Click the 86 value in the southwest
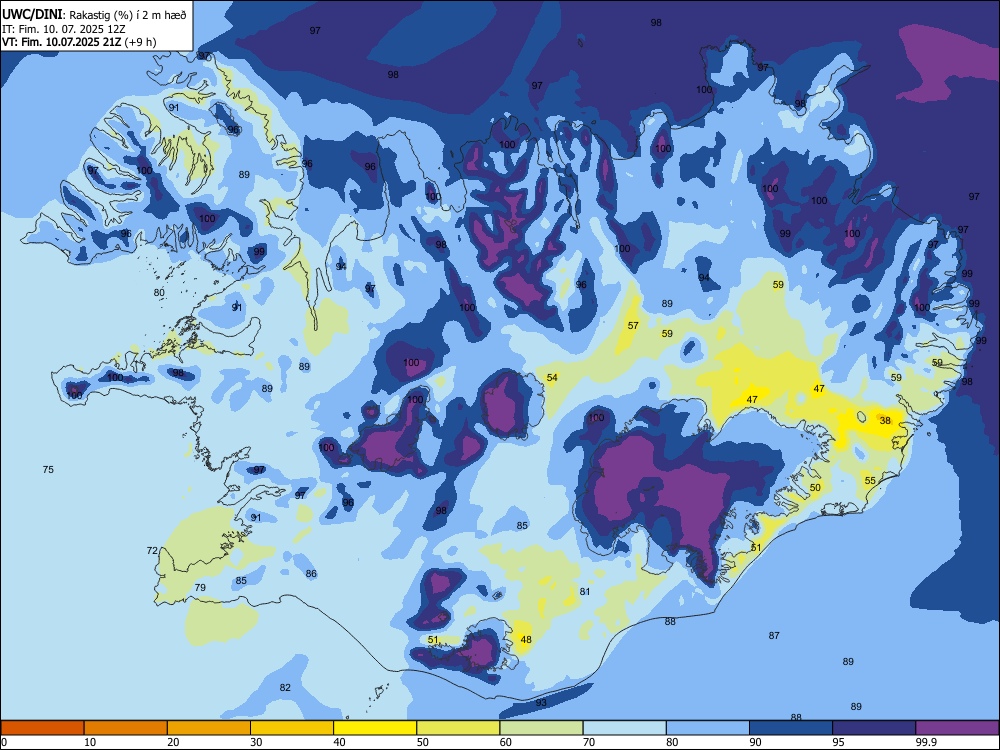The height and width of the screenshot is (750, 1000). click(311, 574)
